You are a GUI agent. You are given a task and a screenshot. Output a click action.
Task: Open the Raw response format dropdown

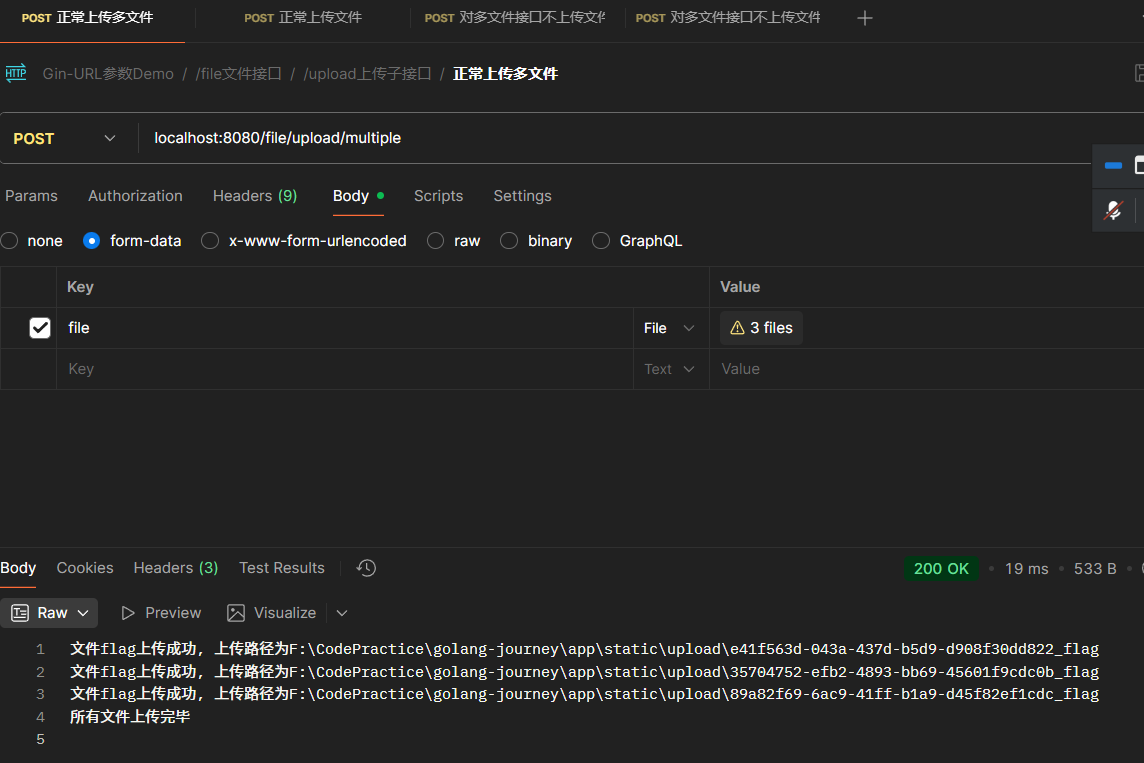[x=52, y=613]
